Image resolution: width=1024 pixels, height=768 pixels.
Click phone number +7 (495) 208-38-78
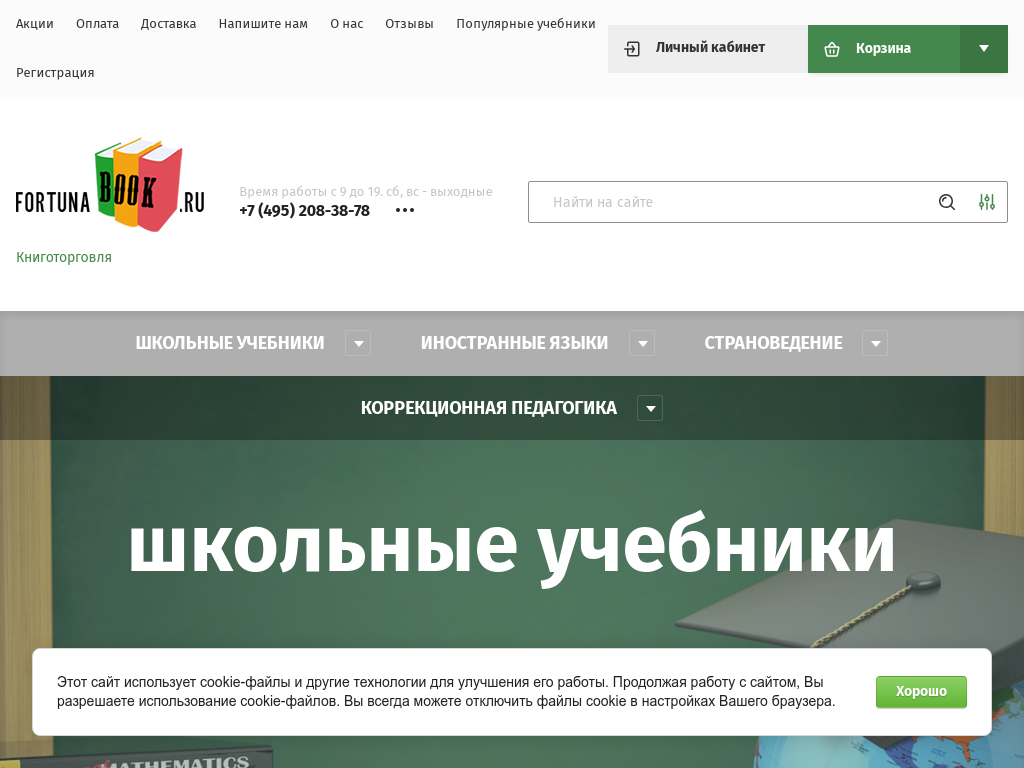pos(304,210)
